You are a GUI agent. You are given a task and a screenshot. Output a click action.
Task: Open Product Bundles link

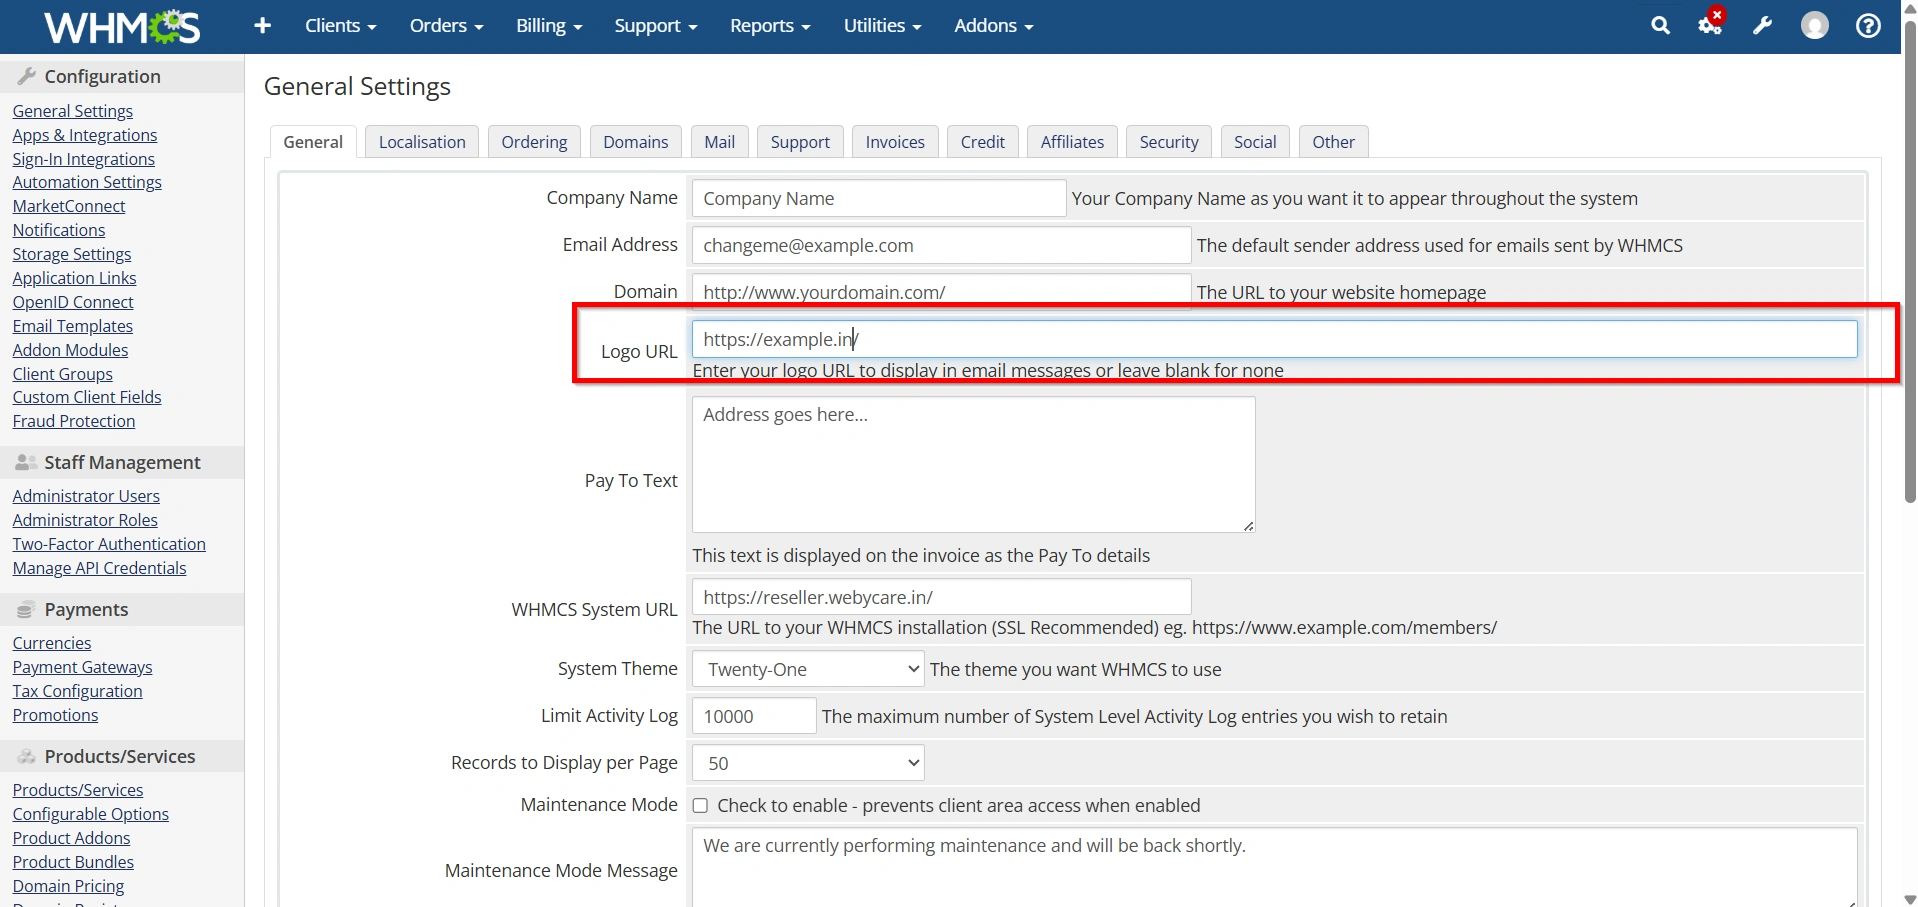(73, 862)
